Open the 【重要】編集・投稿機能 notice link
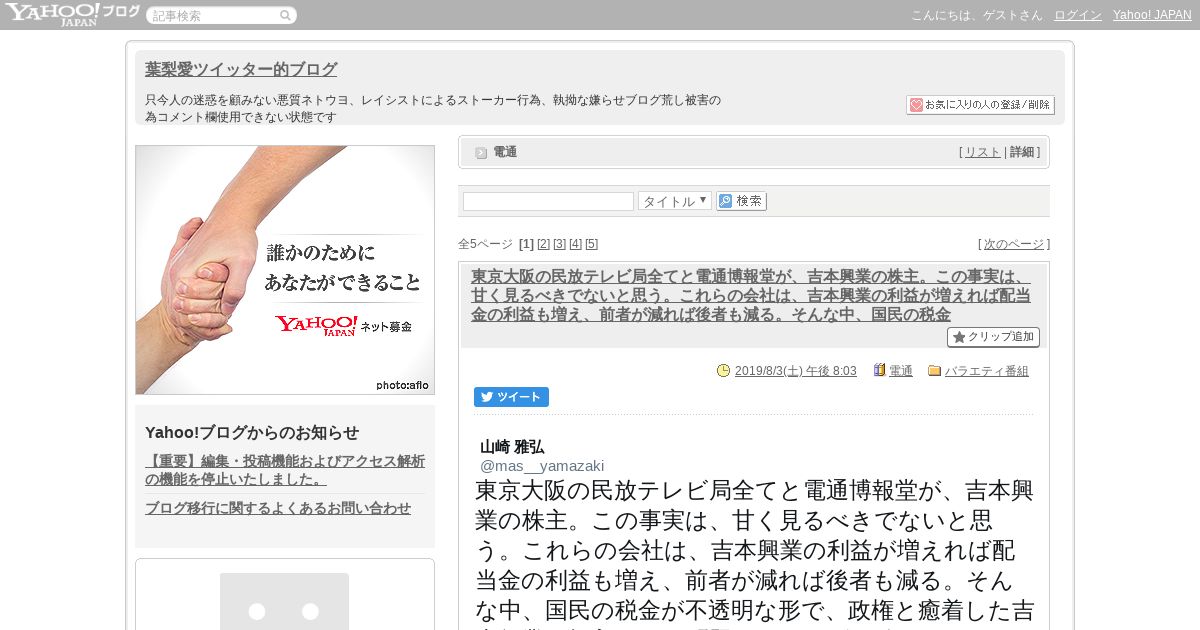This screenshot has height=630, width=1200. [x=285, y=470]
